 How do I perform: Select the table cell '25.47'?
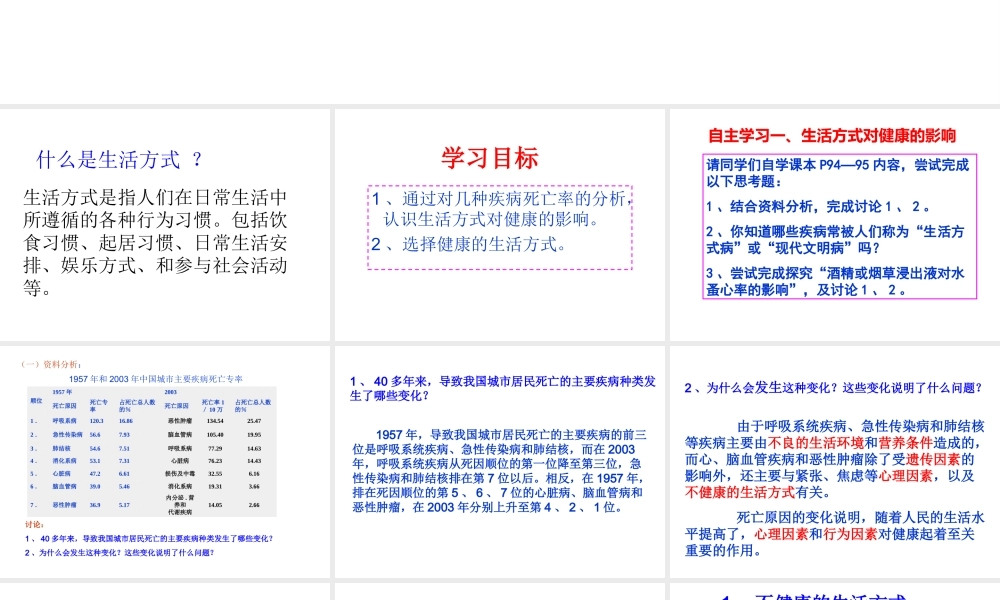(x=254, y=421)
